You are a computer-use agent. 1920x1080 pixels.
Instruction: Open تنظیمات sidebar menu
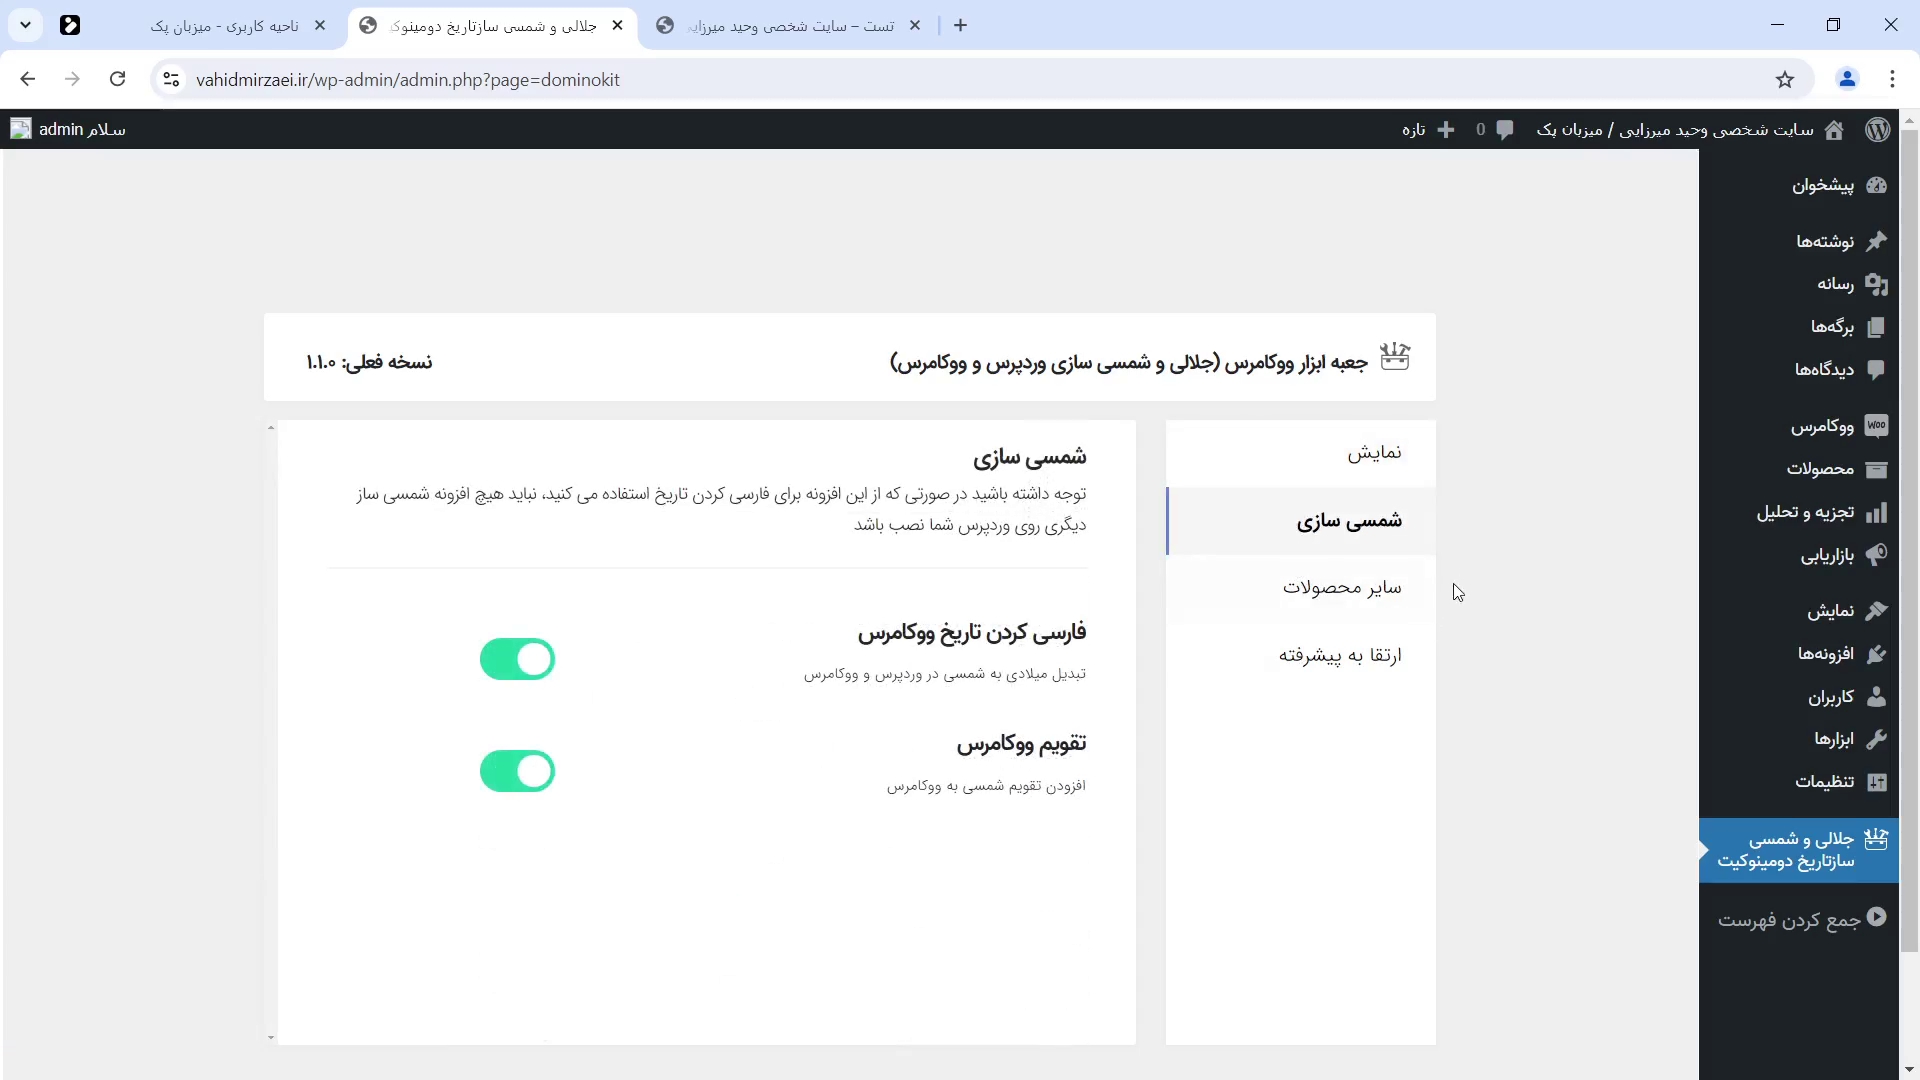(1799, 782)
